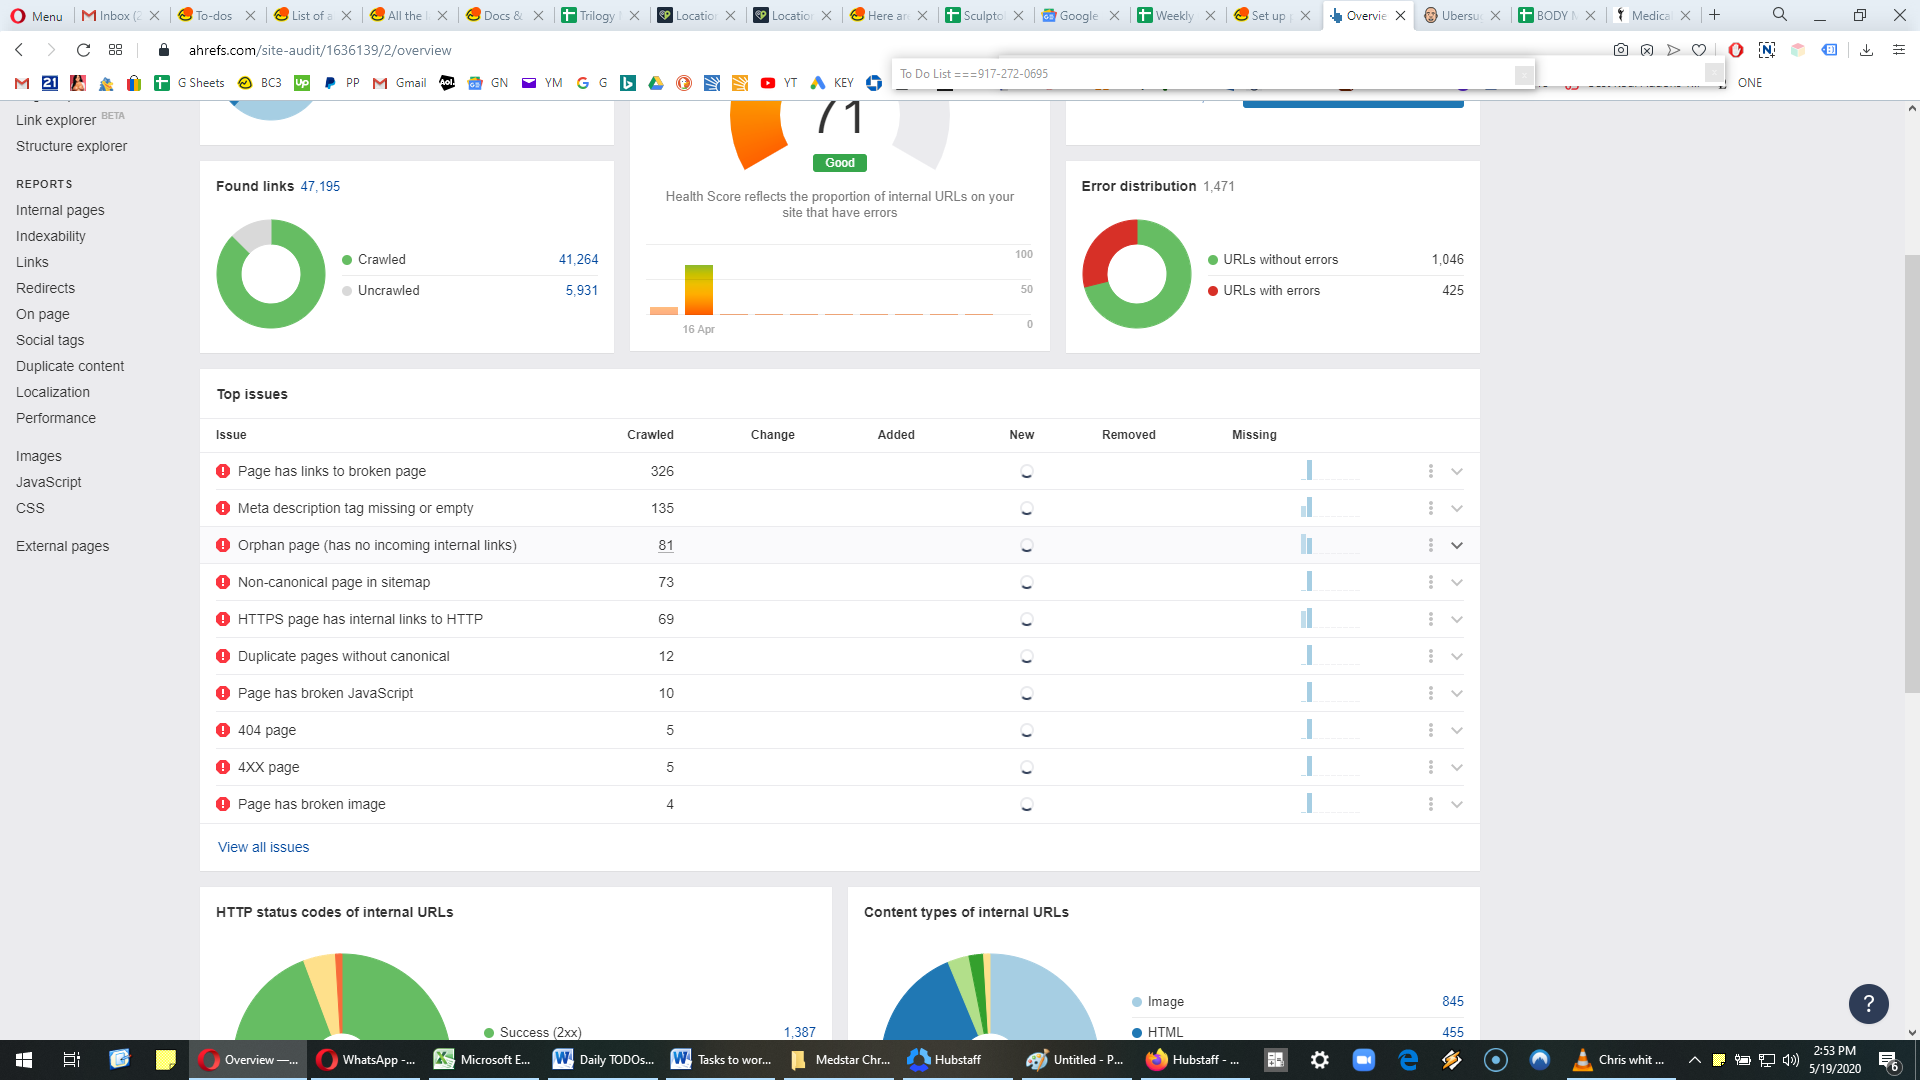Screen dimensions: 1920x1080
Task: Open three-dot menu for Meta description issue
Action: 1430,508
